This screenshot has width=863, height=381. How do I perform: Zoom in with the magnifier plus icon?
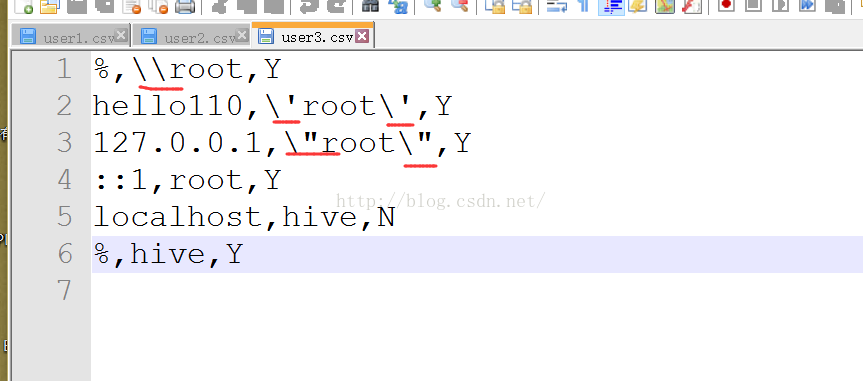[x=433, y=6]
